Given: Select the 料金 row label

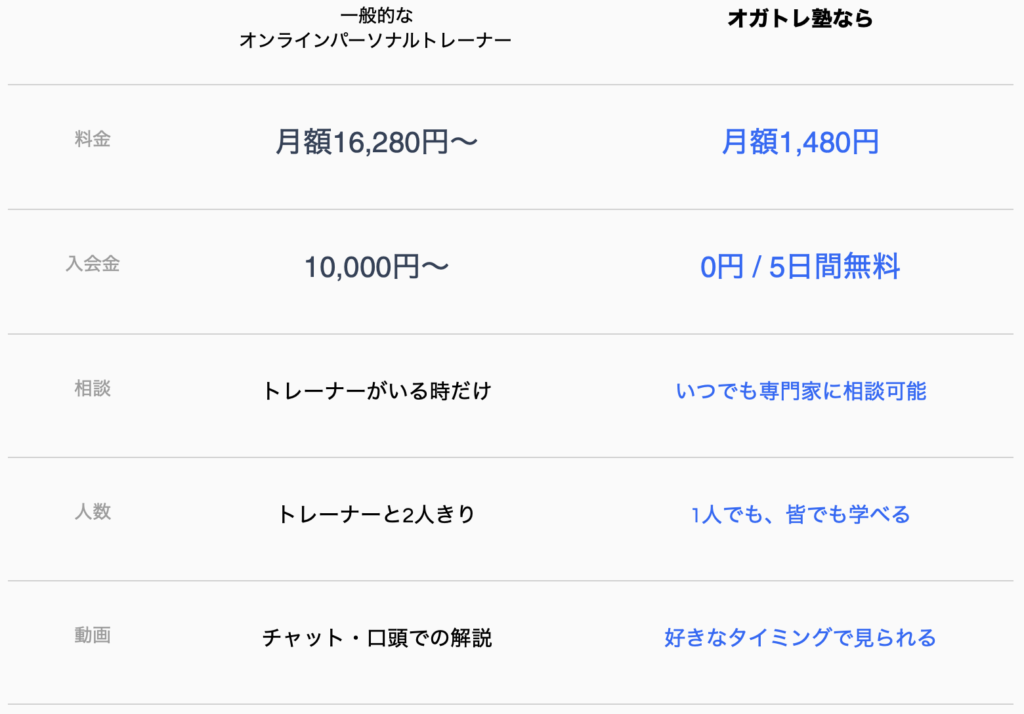Looking at the screenshot, I should [x=92, y=139].
